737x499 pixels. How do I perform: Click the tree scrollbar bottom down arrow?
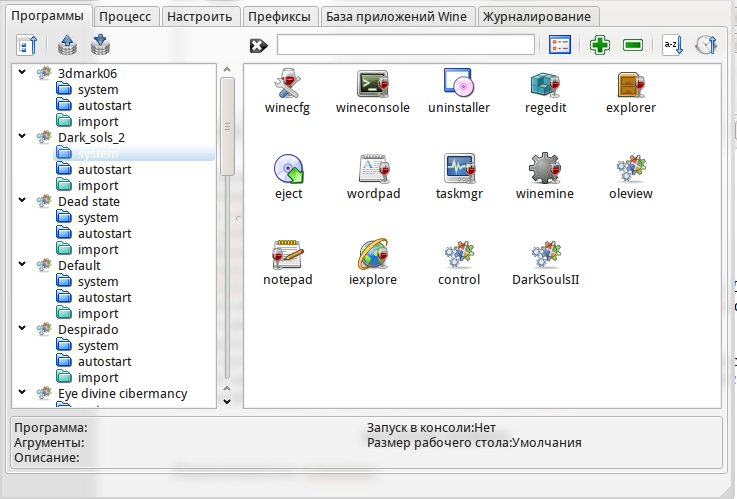[227, 401]
